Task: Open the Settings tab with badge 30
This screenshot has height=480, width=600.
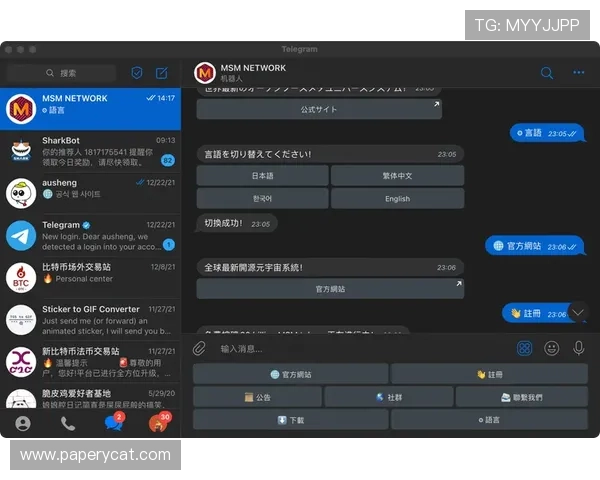Action: 158,423
